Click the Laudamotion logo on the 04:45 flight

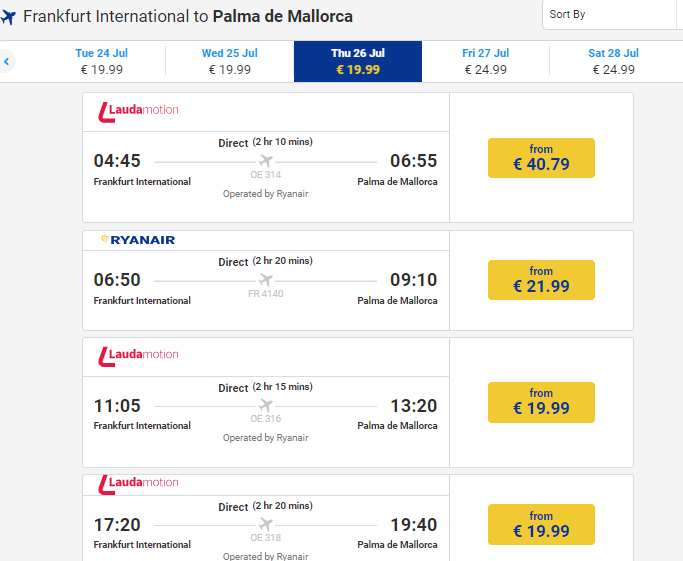[x=138, y=110]
